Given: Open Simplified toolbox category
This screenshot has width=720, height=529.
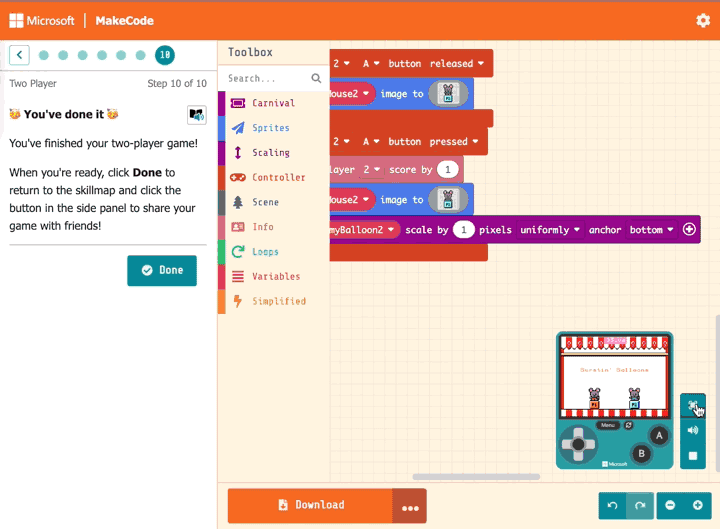Looking at the screenshot, I should pos(274,301).
